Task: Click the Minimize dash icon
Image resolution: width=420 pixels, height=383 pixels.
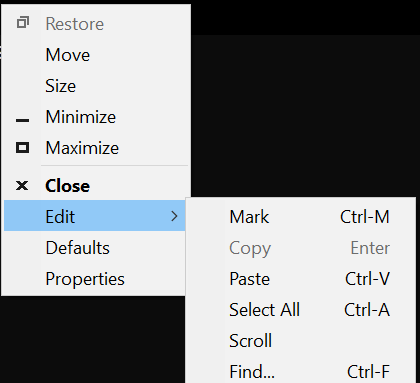Action: click(22, 120)
